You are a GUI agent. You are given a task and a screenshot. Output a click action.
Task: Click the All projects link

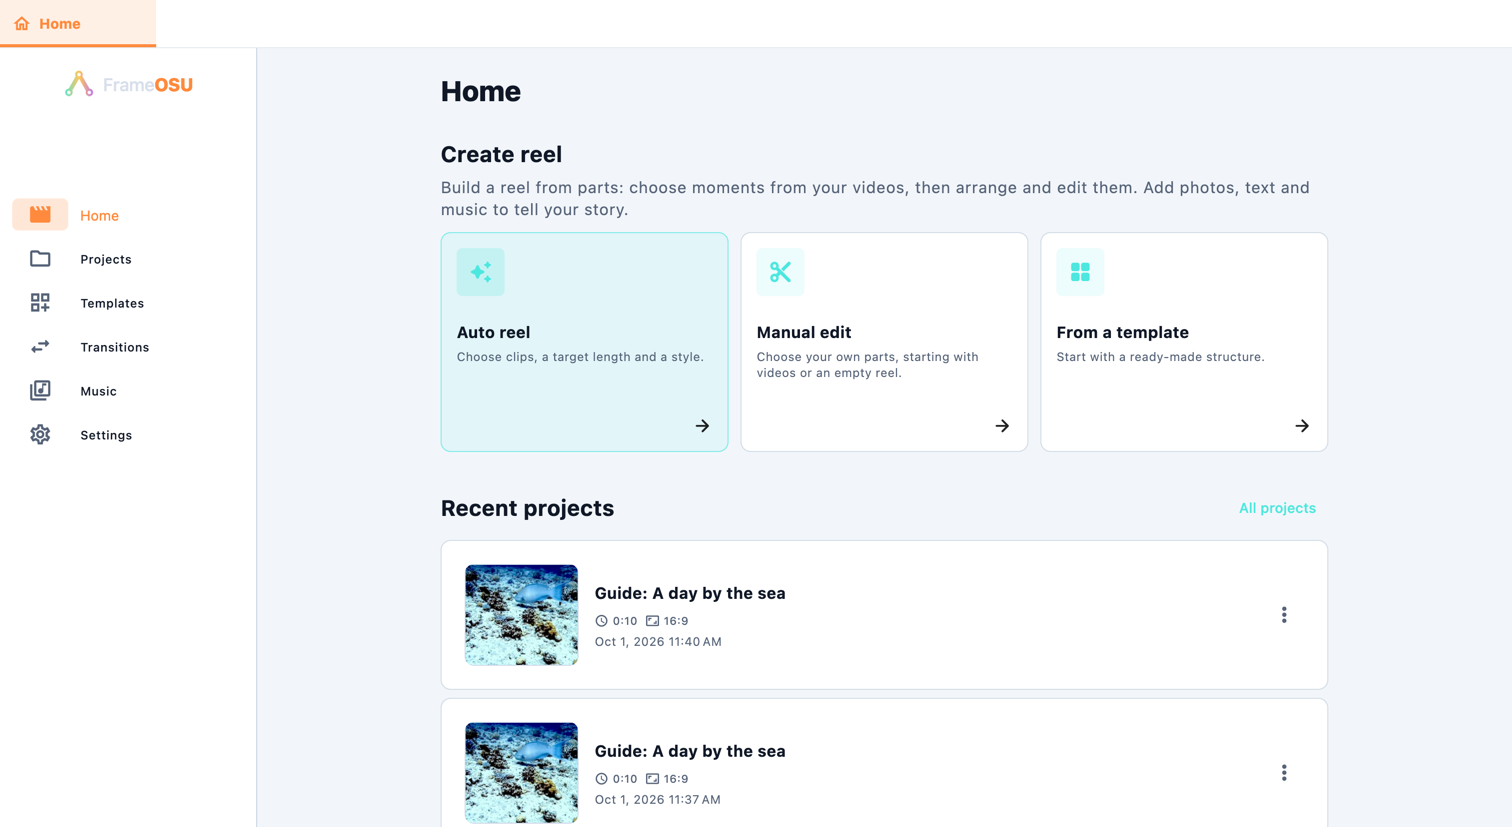tap(1277, 508)
